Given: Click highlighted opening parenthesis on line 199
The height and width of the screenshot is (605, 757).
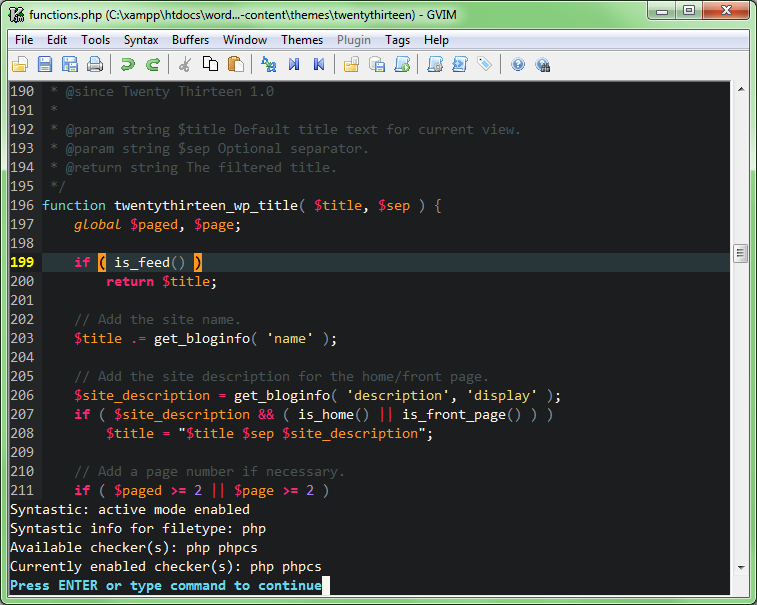Looking at the screenshot, I should [x=102, y=262].
